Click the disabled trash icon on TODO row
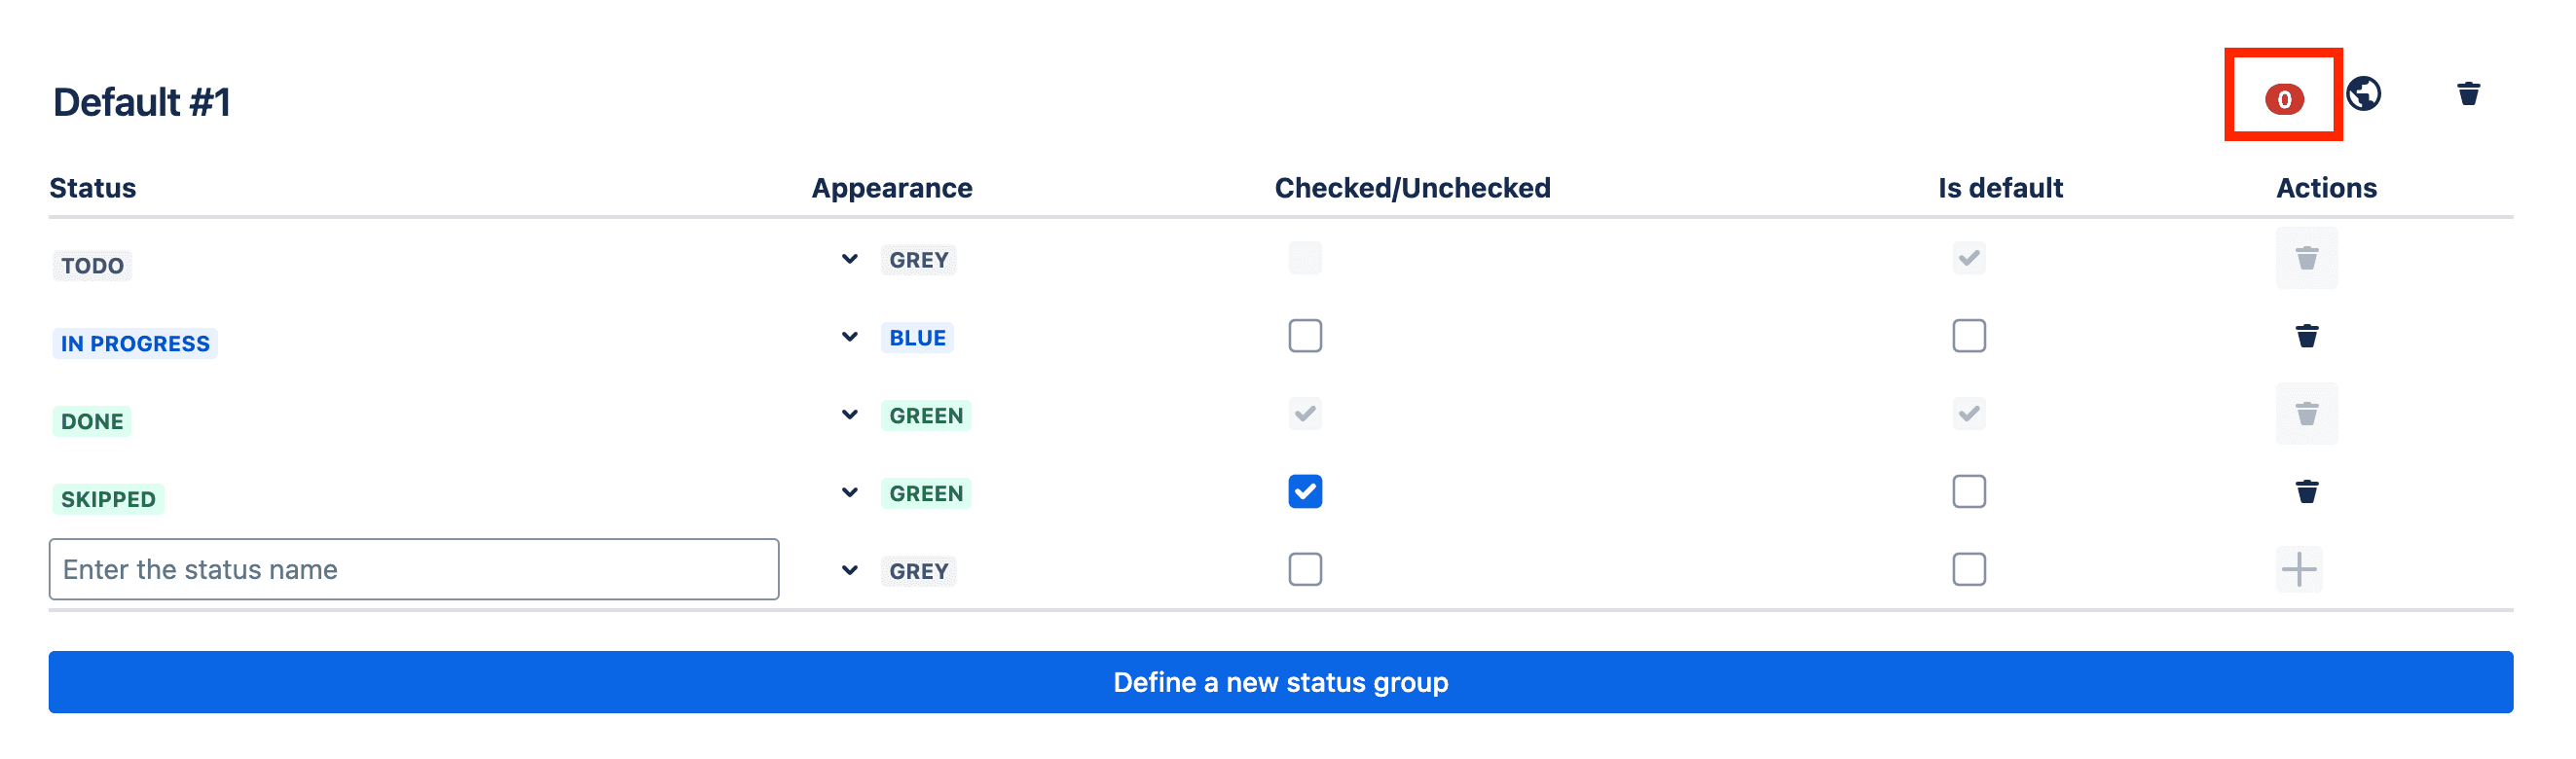 tap(2306, 259)
